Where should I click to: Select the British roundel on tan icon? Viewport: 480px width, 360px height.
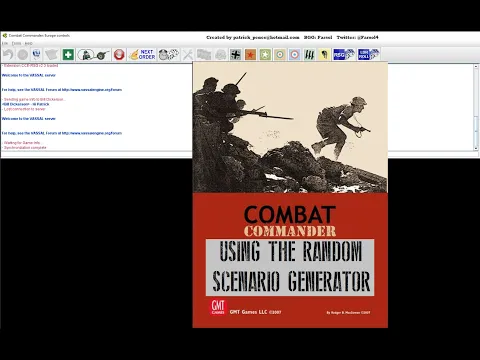pos(280,54)
